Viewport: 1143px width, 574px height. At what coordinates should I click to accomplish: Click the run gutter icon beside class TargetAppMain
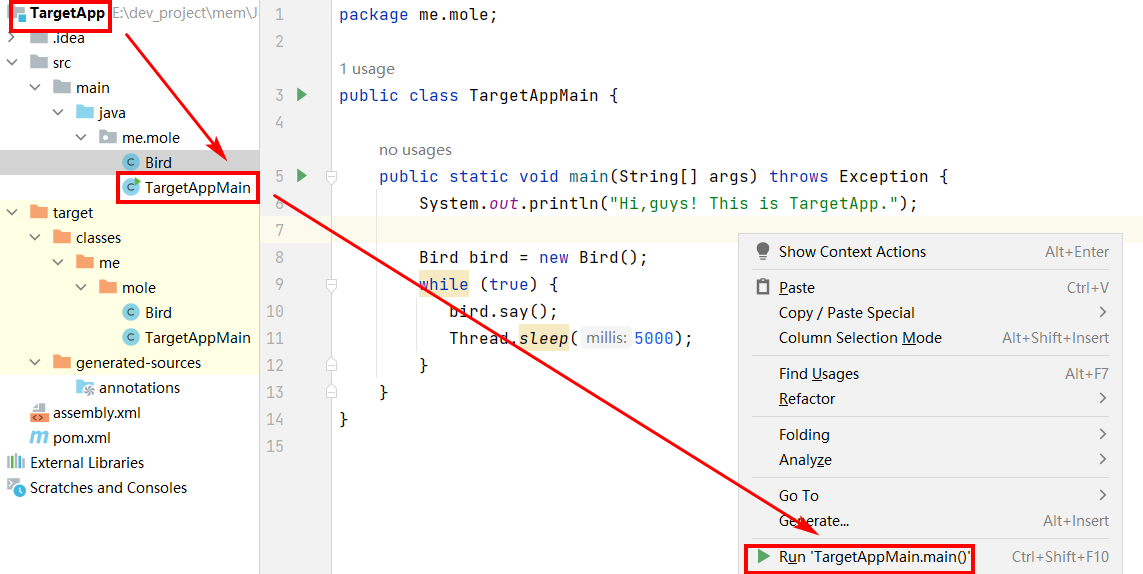point(302,95)
